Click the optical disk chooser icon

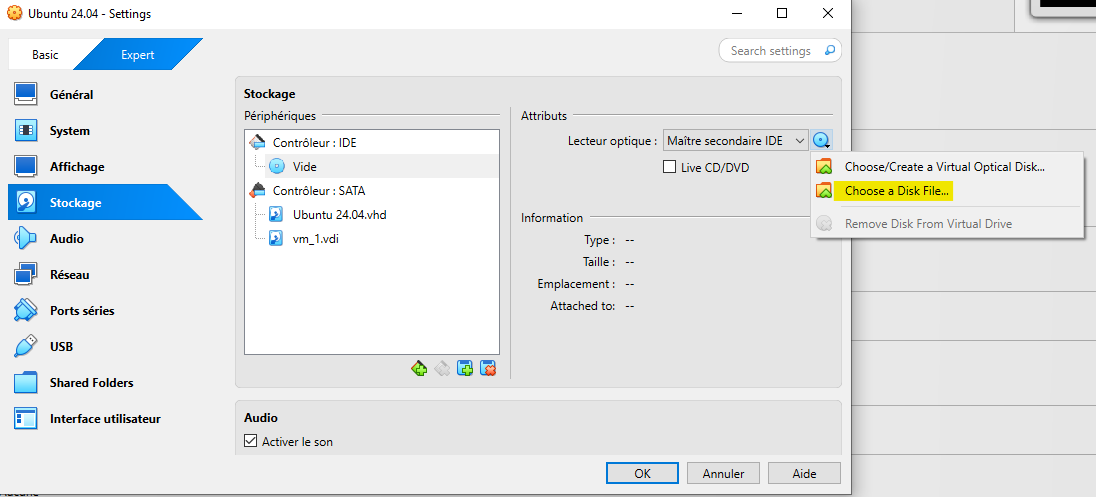click(822, 142)
